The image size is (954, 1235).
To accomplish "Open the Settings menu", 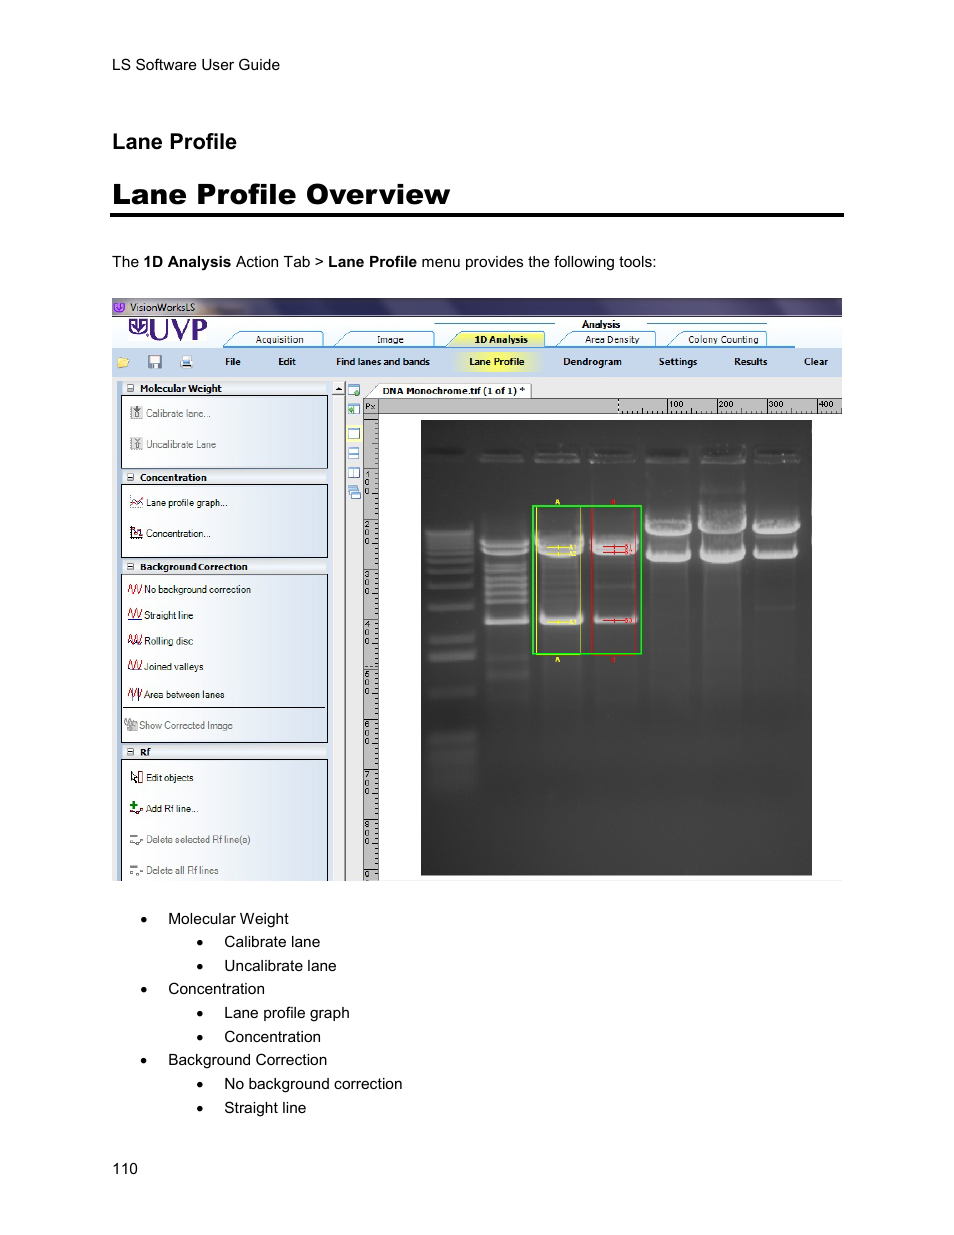I will click(678, 362).
